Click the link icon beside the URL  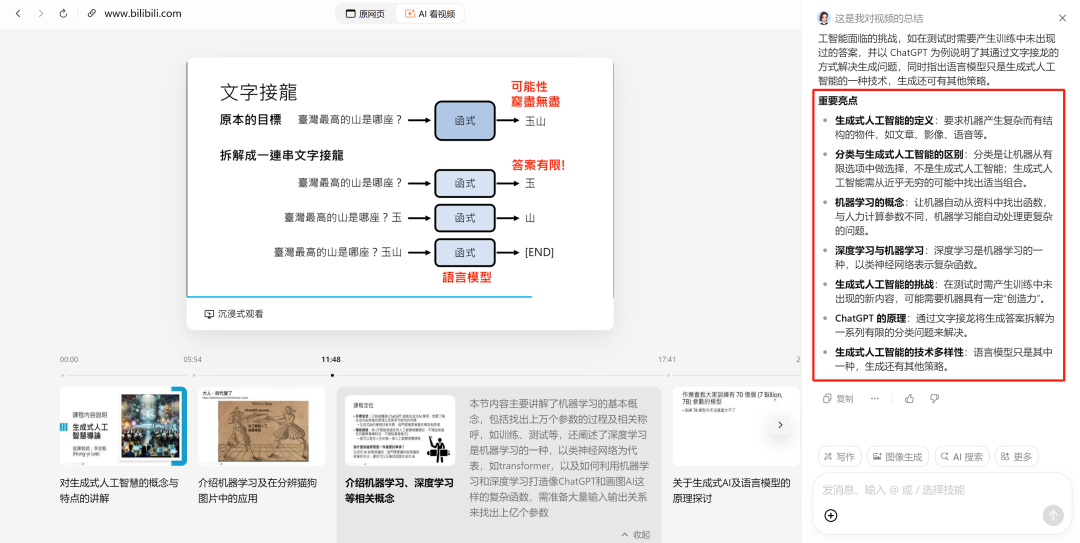click(92, 13)
